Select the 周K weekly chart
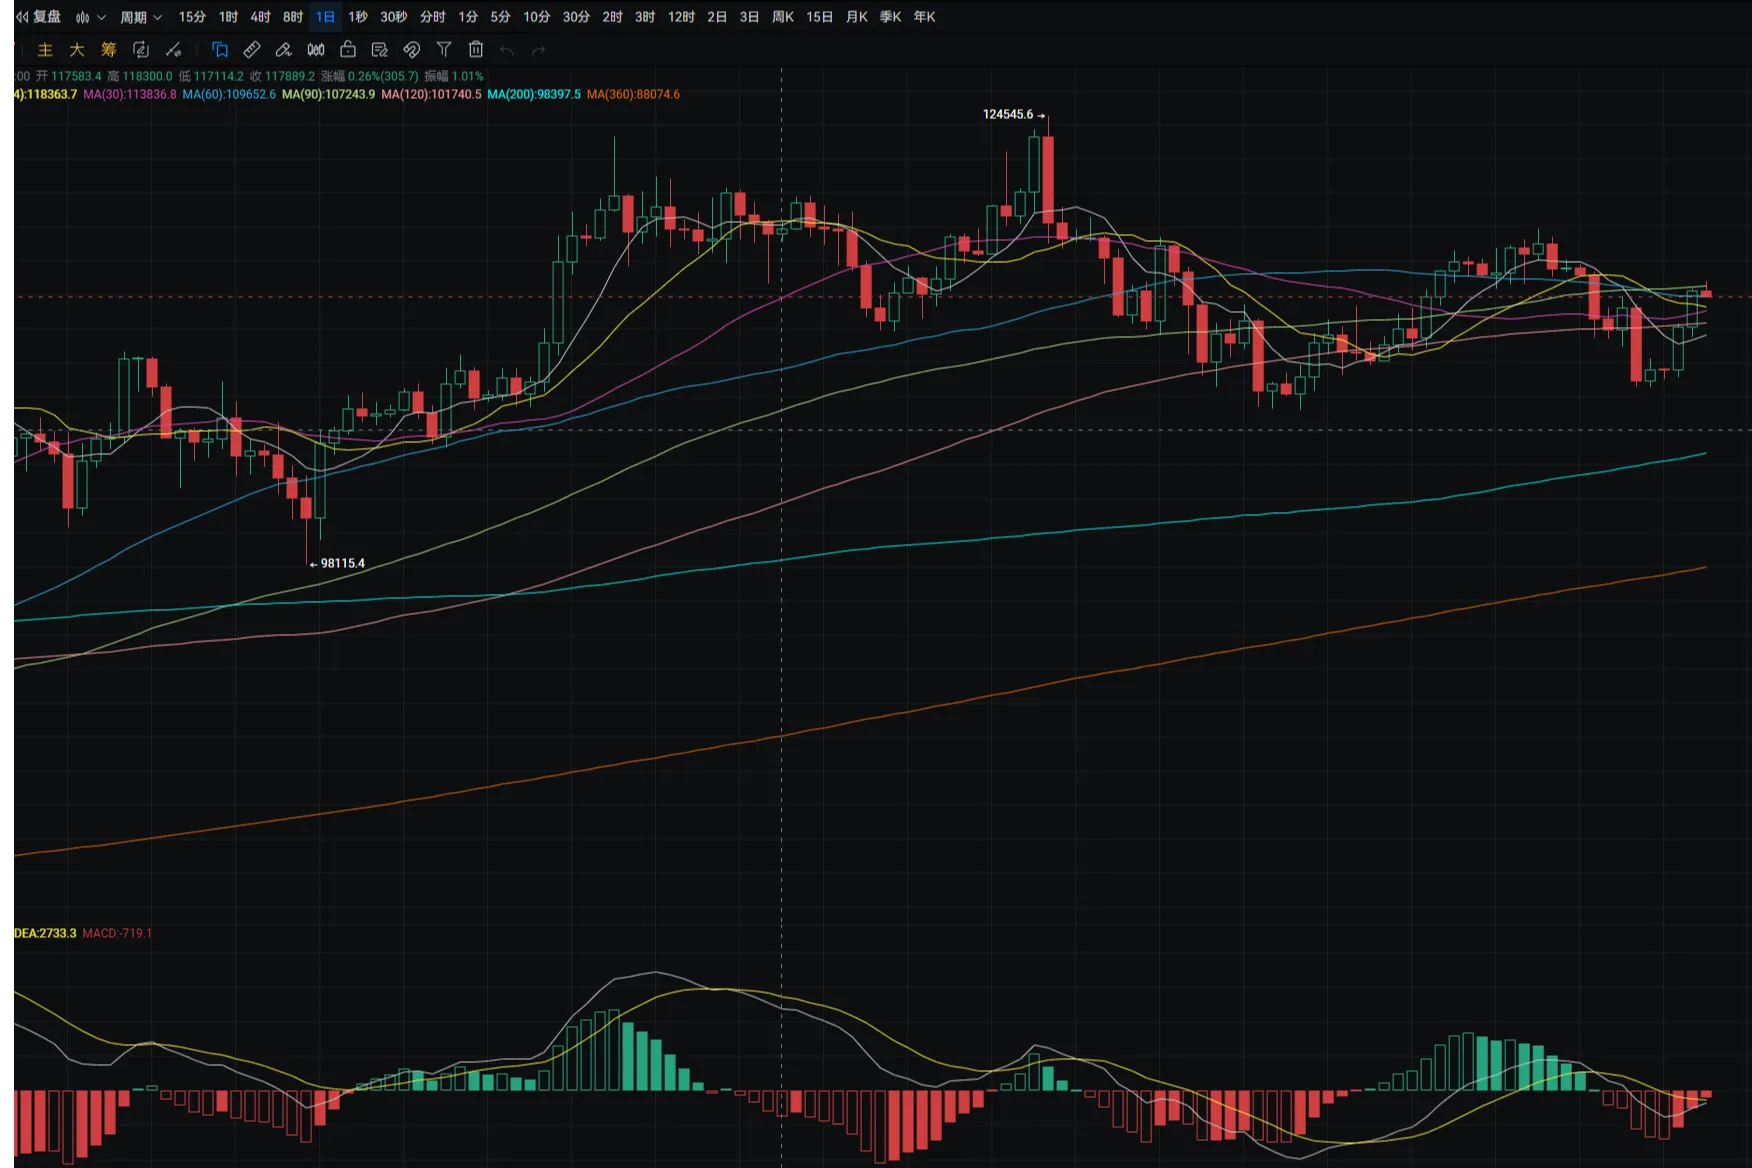 click(782, 17)
